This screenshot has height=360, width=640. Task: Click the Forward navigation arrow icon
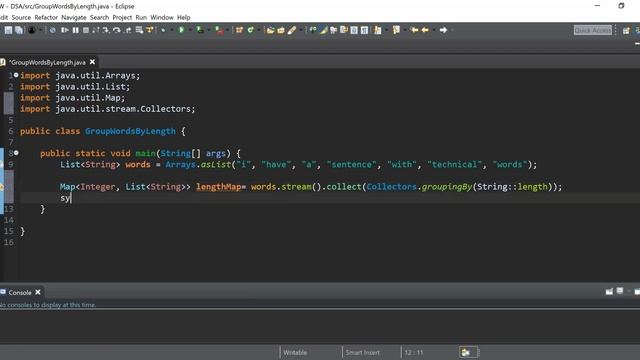(x=443, y=30)
